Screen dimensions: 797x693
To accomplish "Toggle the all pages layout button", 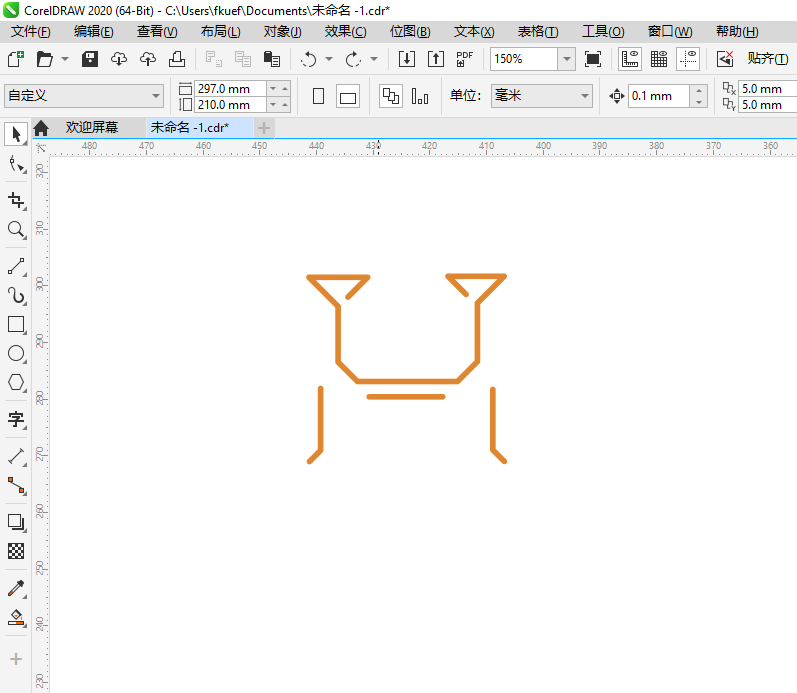I will tap(391, 96).
